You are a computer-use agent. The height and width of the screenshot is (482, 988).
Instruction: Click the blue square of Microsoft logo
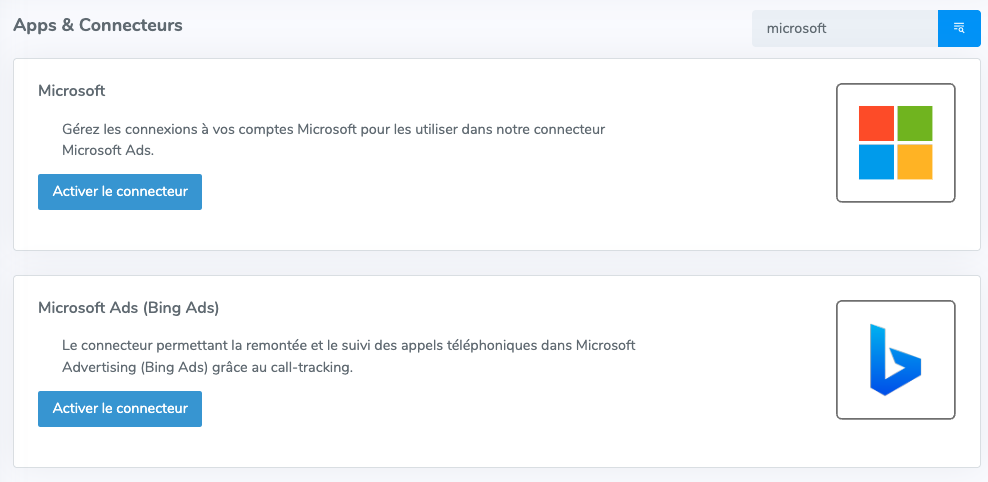[876, 162]
